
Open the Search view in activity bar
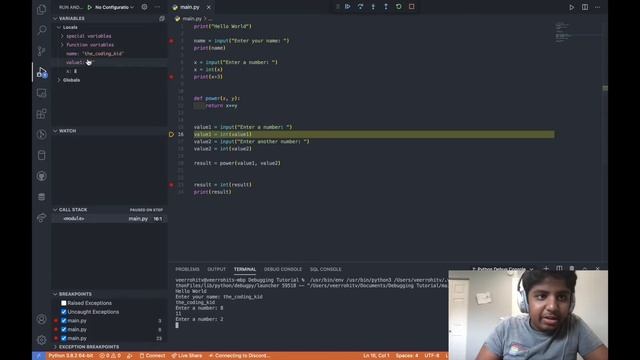[41, 30]
